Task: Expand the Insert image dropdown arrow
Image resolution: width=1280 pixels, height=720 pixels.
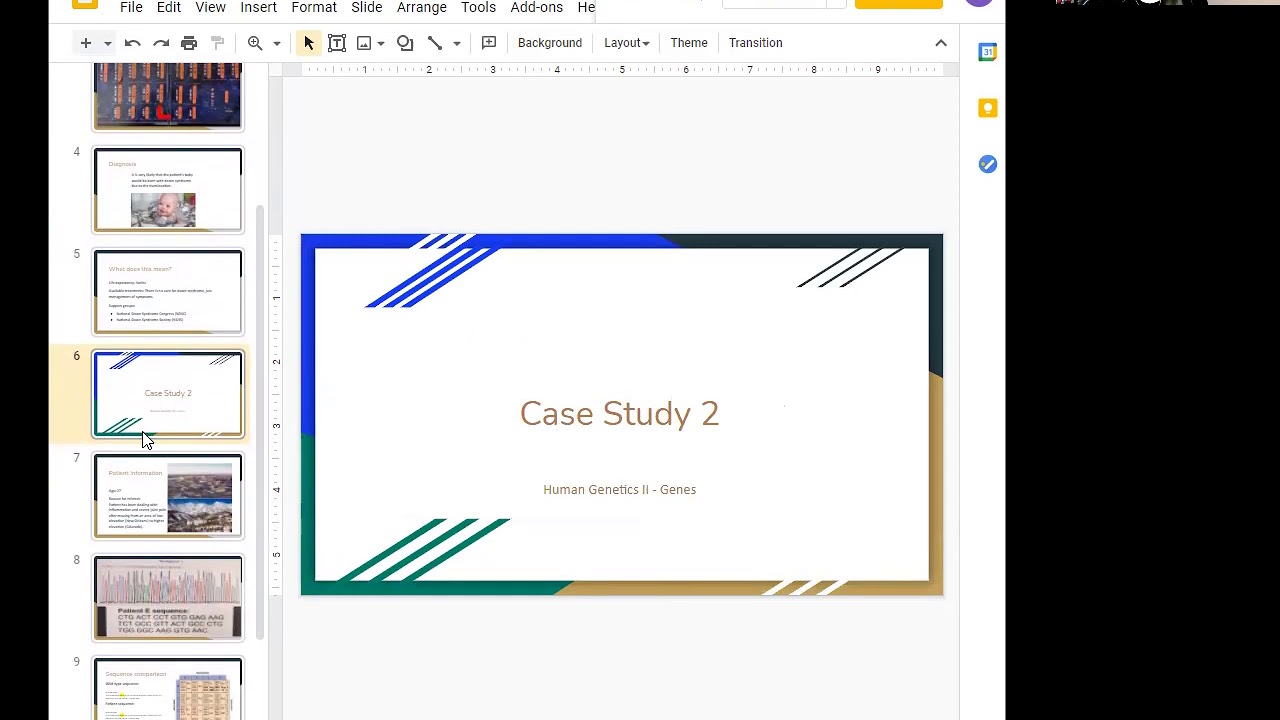Action: tap(381, 44)
